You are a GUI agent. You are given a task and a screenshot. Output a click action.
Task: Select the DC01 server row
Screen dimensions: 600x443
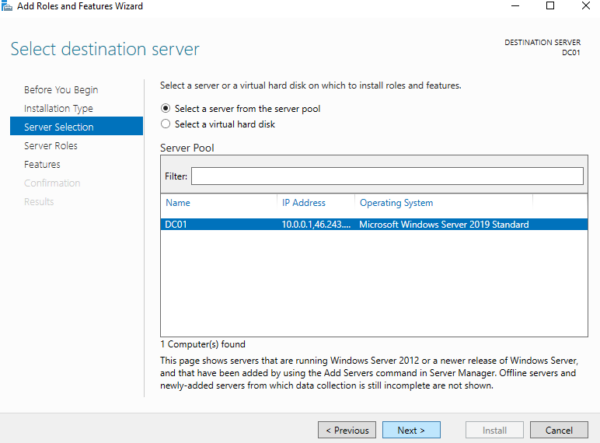point(370,224)
